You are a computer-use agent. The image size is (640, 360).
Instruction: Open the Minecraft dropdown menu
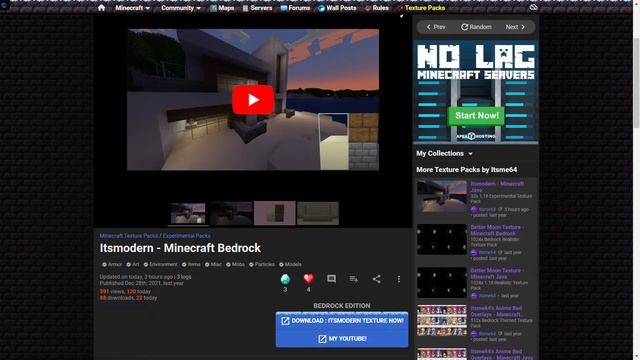[132, 8]
